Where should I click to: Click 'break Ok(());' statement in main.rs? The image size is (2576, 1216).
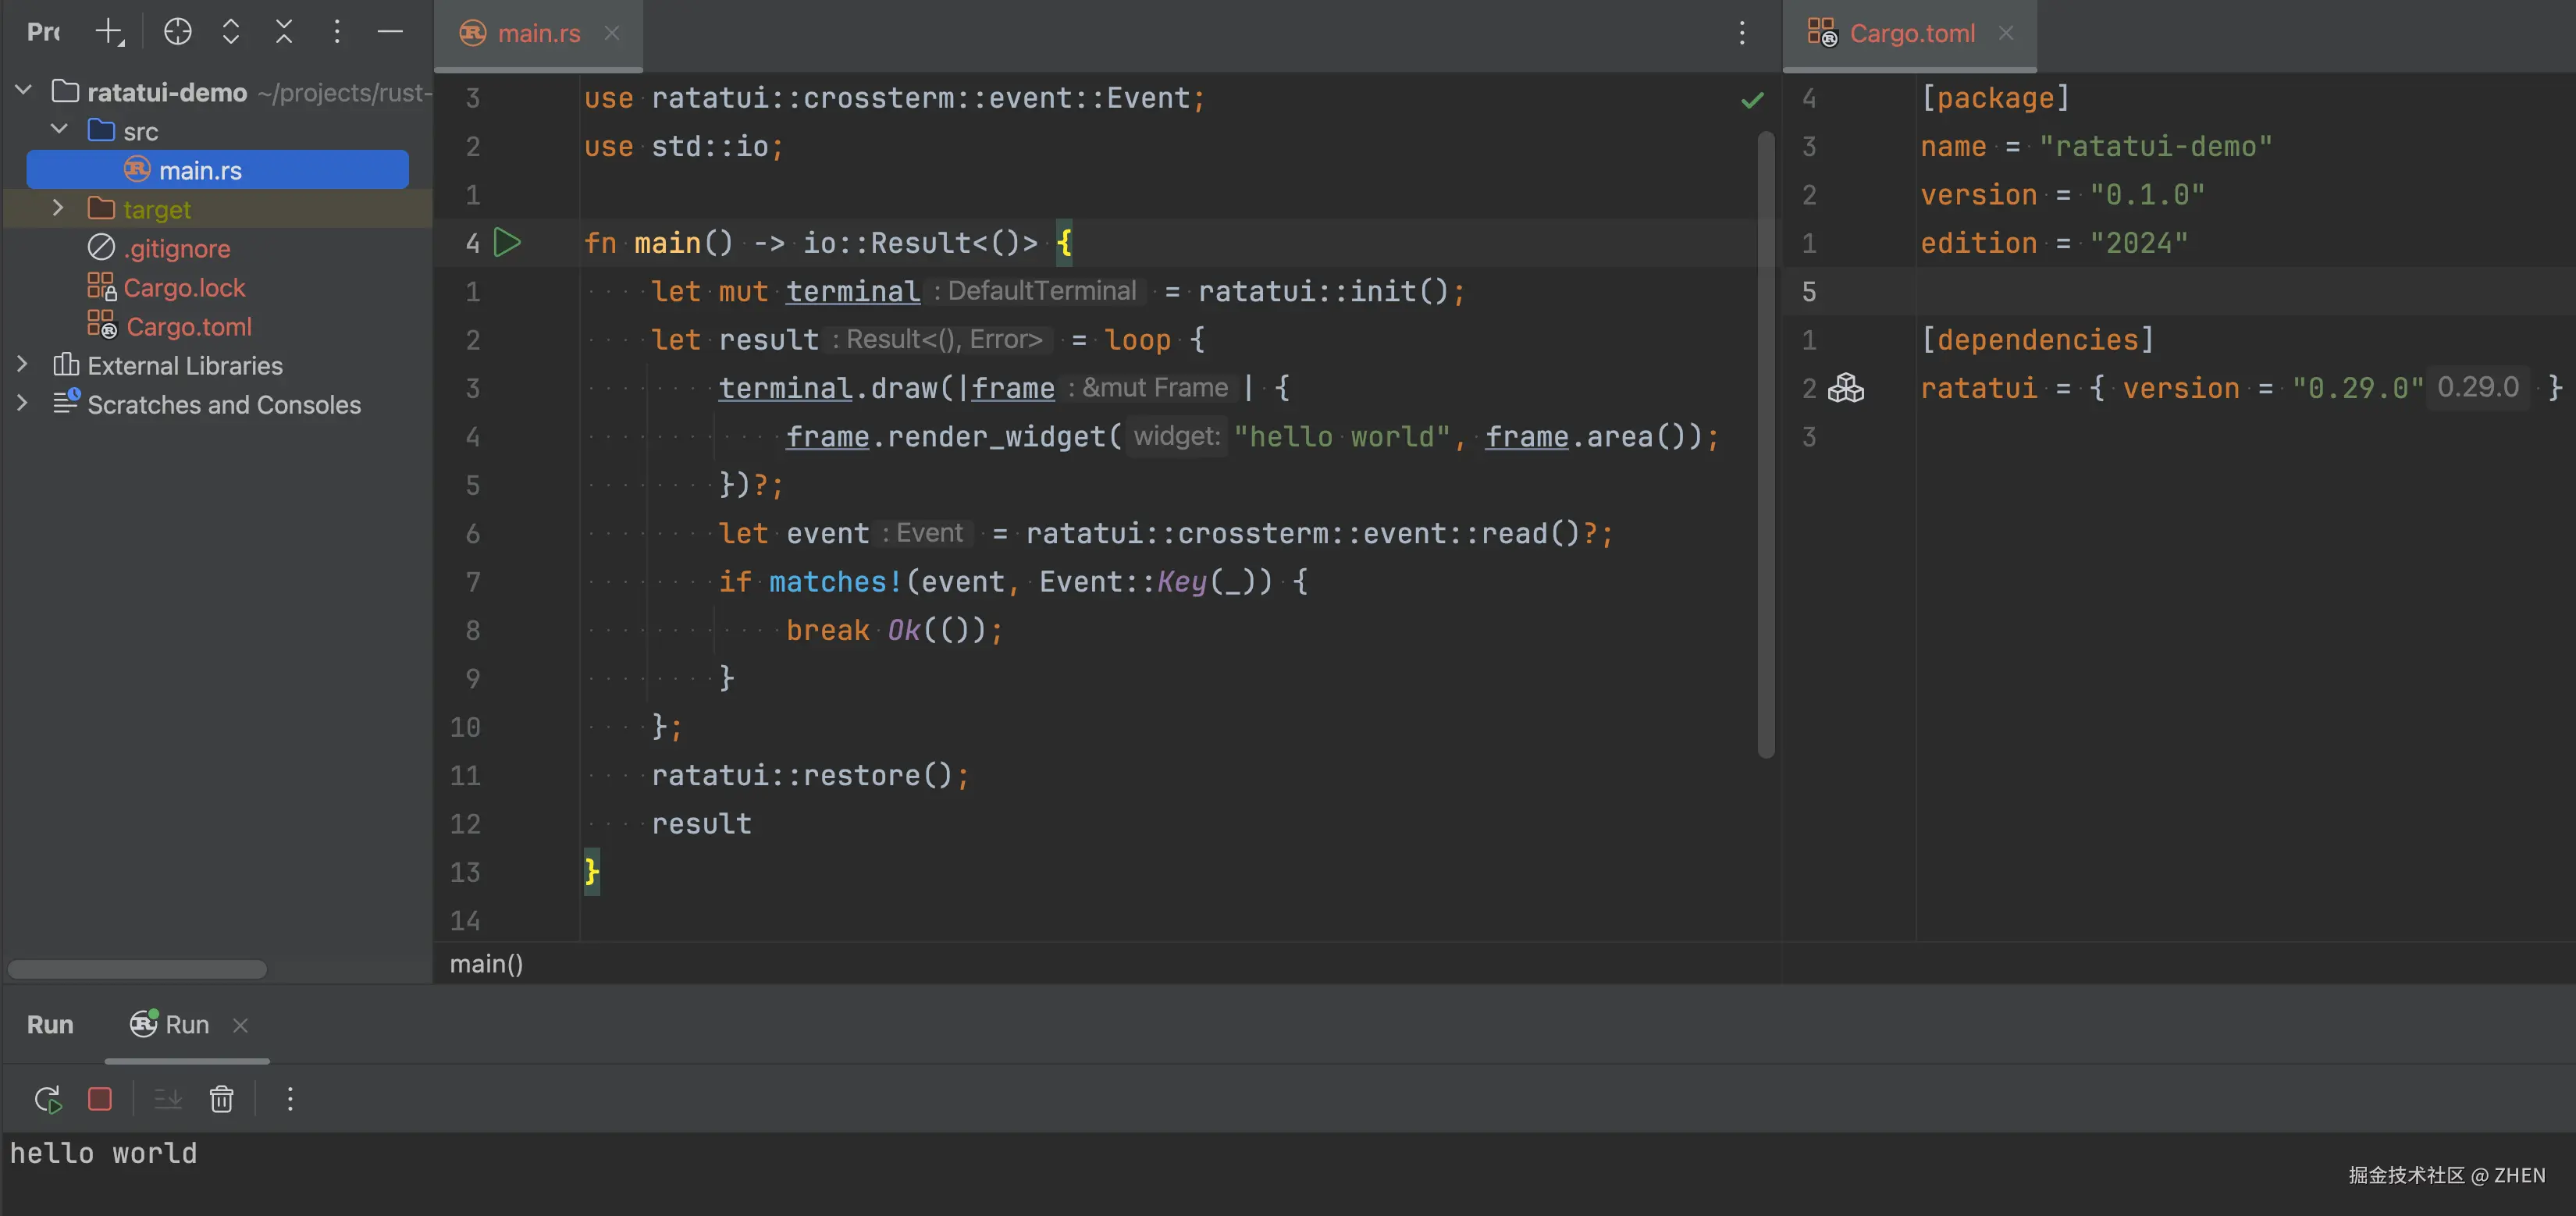[x=894, y=630]
